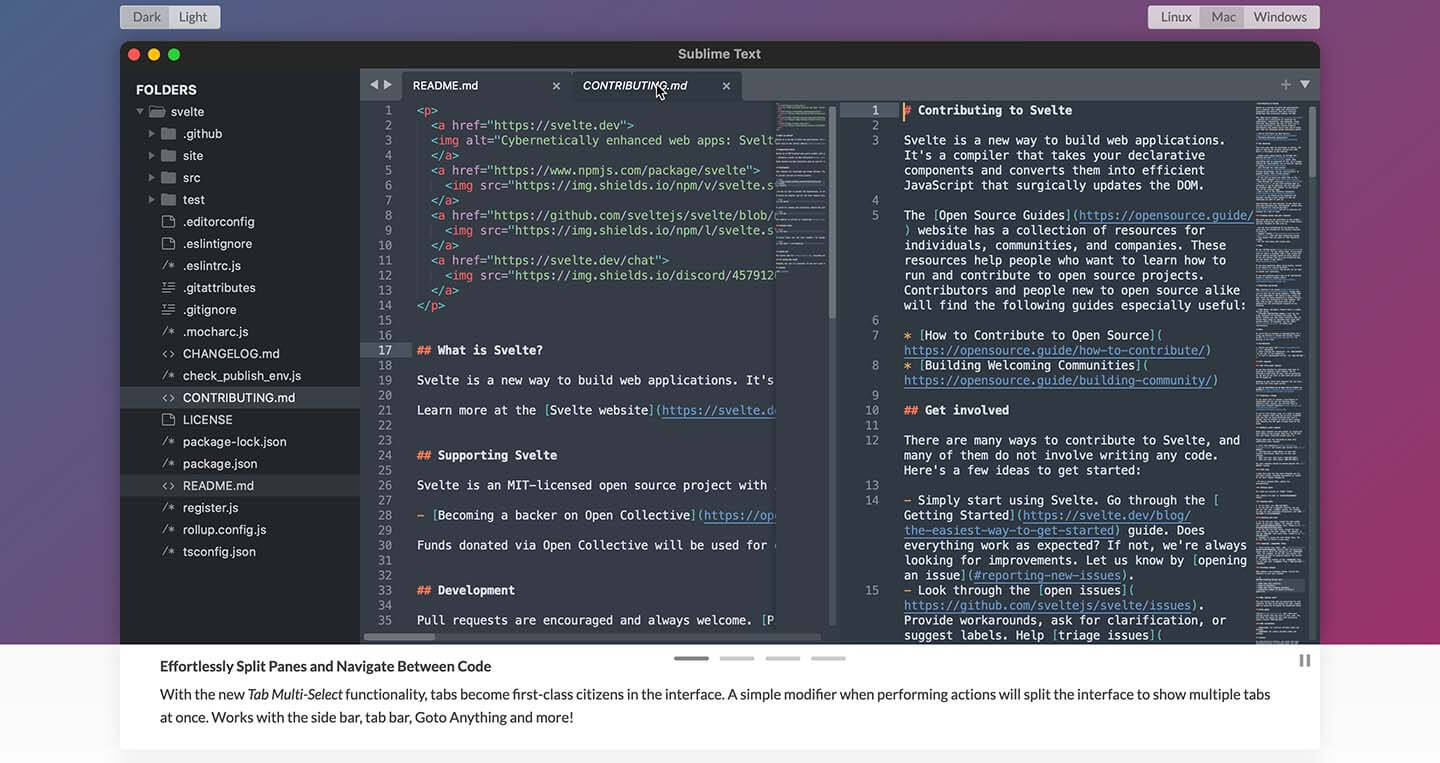This screenshot has height=763, width=1440.
Task: Click the CHANGELOG.md markup file icon
Action: 168,354
